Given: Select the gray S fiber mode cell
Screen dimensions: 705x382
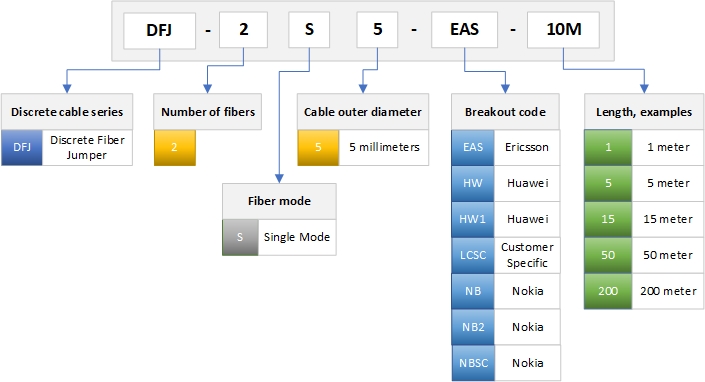Looking at the screenshot, I should point(240,237).
